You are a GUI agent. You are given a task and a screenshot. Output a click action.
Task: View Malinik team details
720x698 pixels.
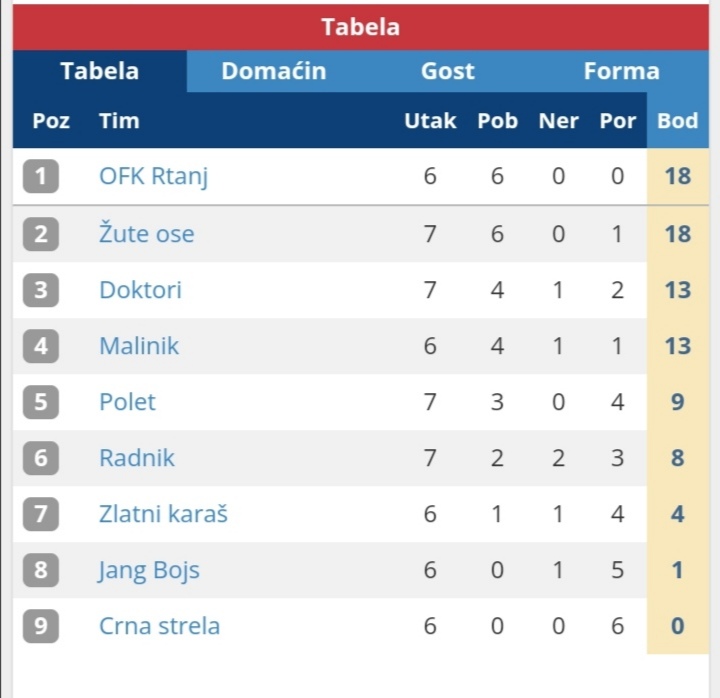pos(139,346)
